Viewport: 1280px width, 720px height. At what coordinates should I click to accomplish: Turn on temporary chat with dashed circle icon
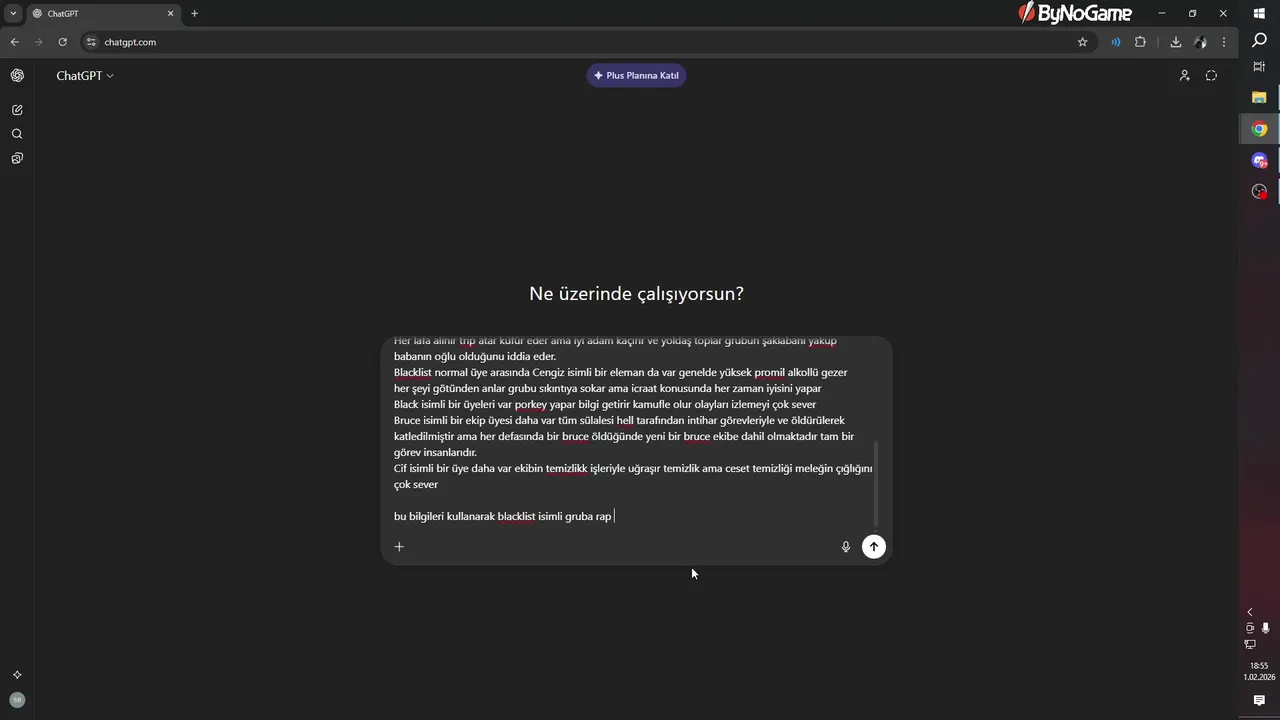[x=1211, y=76]
